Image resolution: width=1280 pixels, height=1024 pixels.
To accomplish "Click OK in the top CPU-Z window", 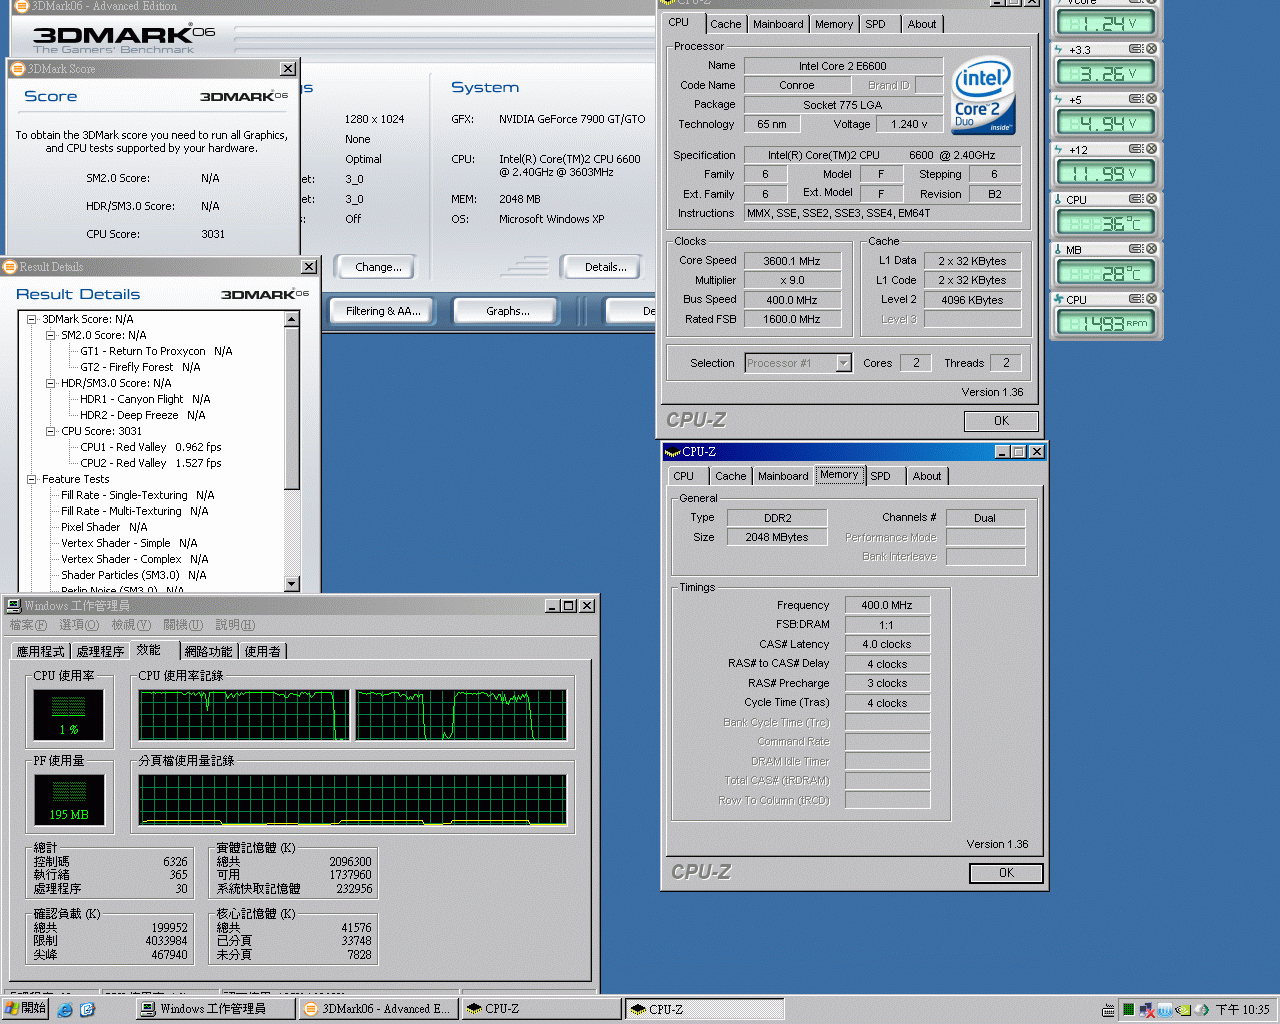I will (x=1001, y=421).
